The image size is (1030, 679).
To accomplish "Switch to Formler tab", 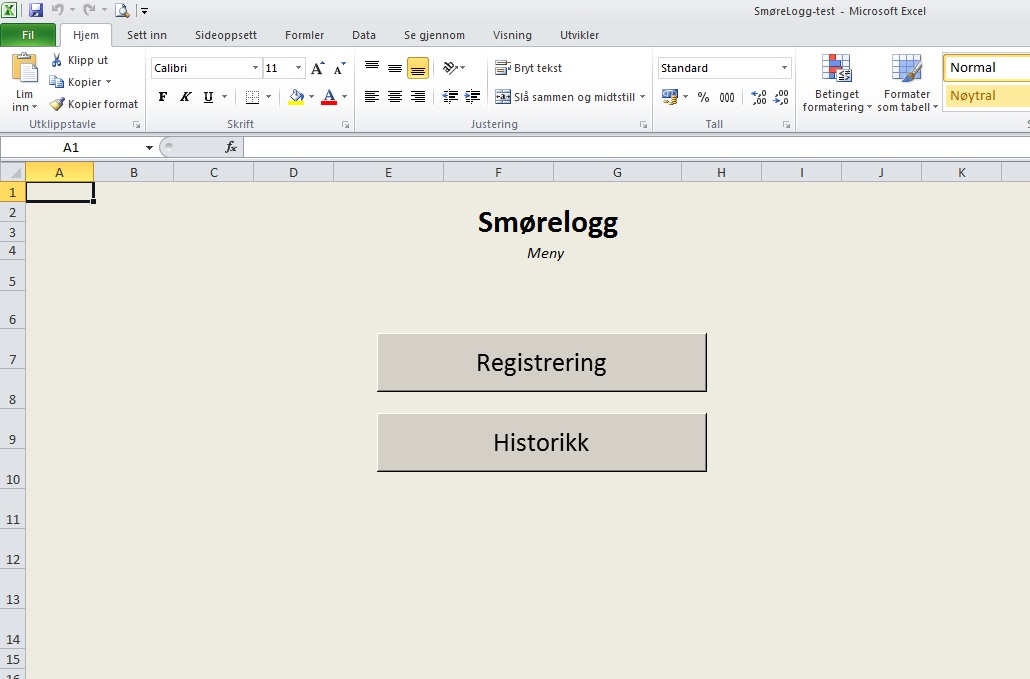I will [x=304, y=35].
